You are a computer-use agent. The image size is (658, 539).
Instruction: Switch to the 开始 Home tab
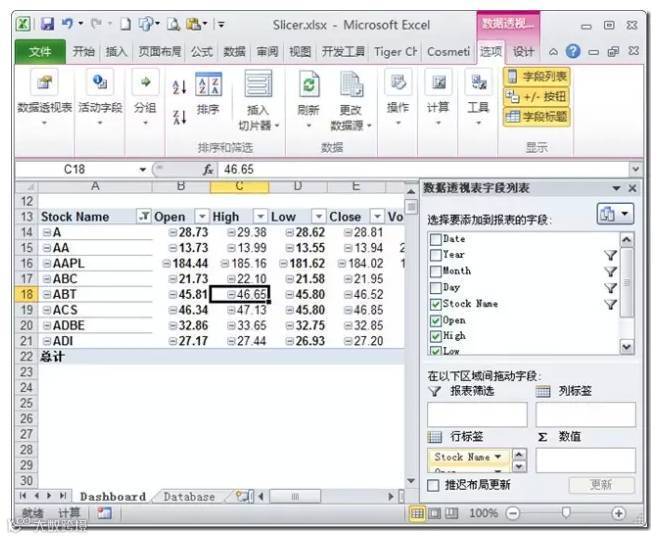click(84, 52)
